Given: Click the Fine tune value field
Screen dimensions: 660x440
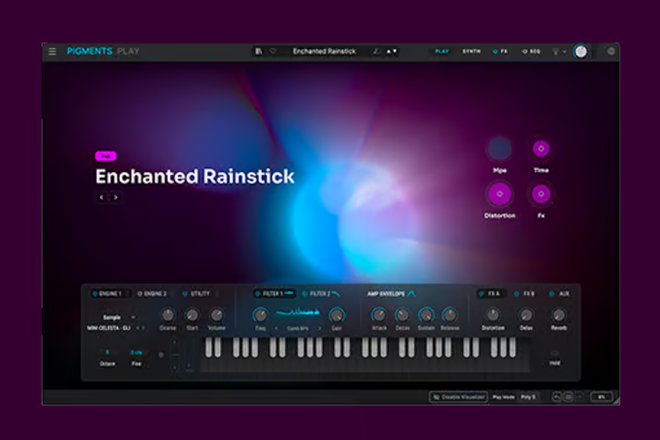Looking at the screenshot, I should (x=136, y=352).
